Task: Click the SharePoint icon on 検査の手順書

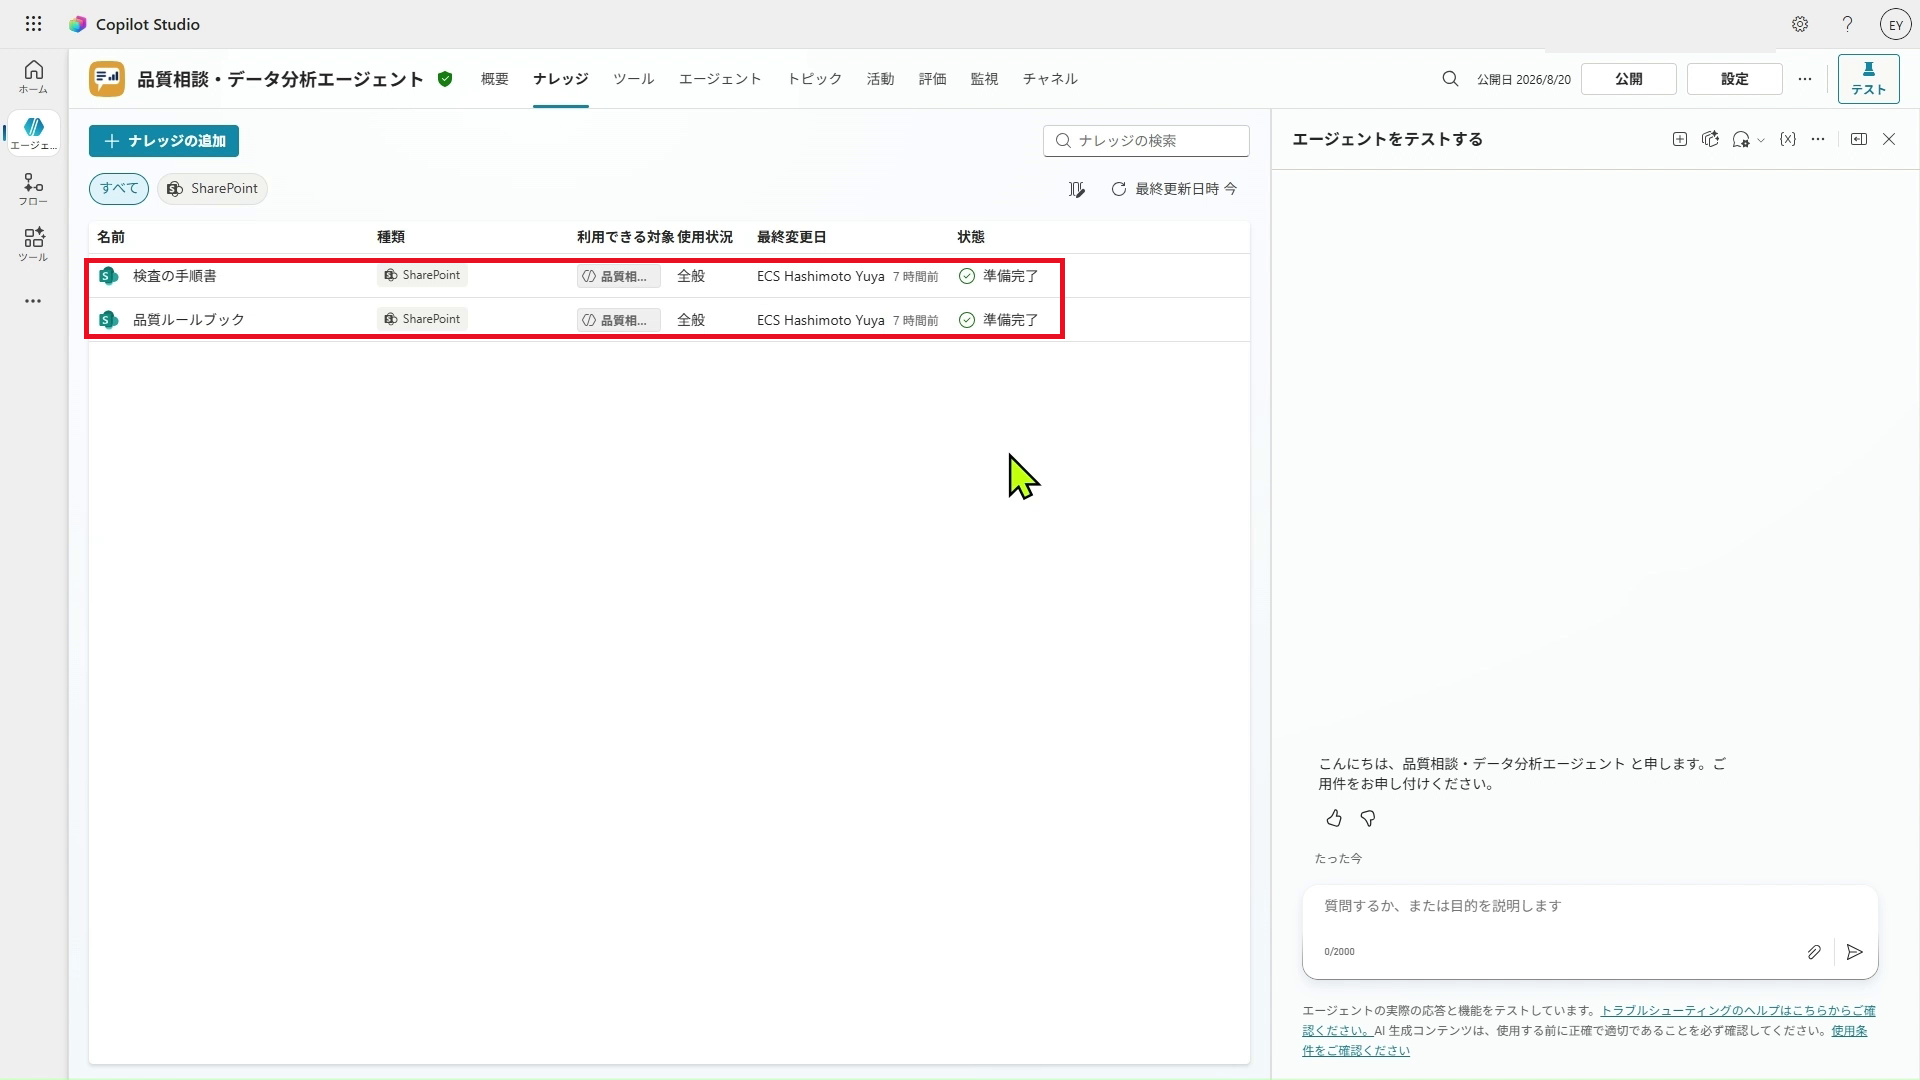Action: pos(109,276)
